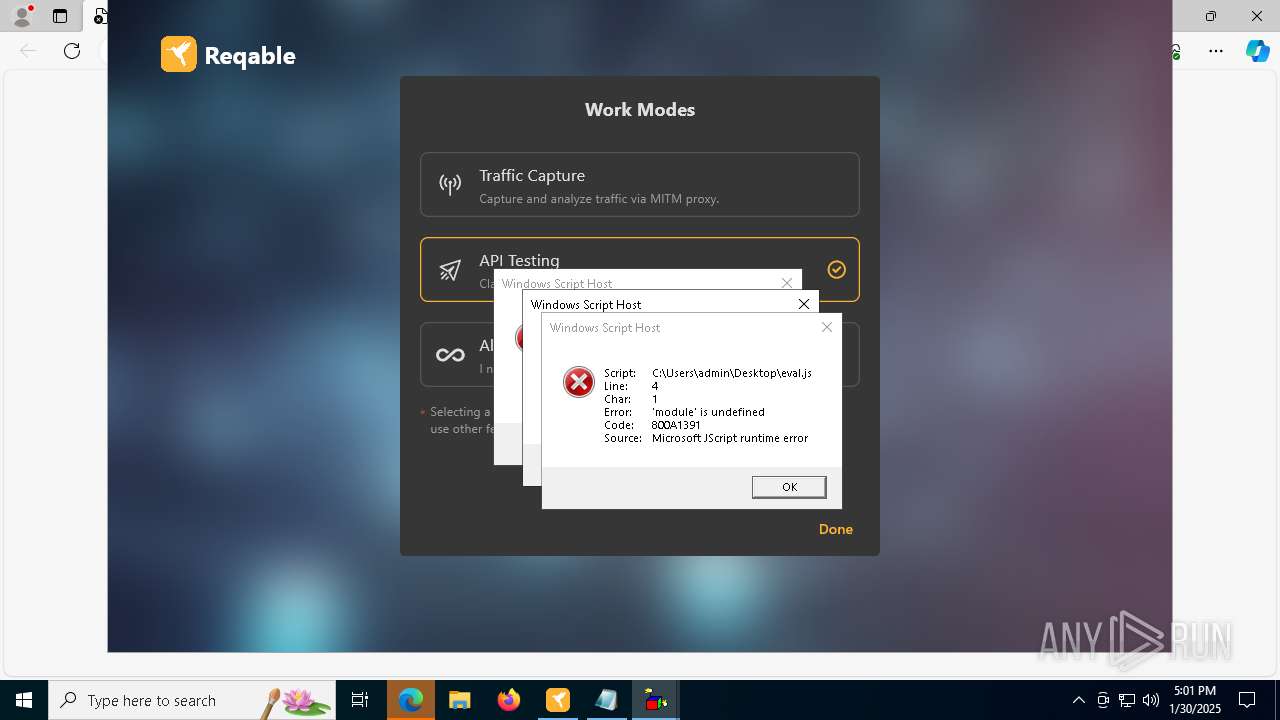Open the Edge profile avatar icon

pyautogui.click(x=22, y=15)
